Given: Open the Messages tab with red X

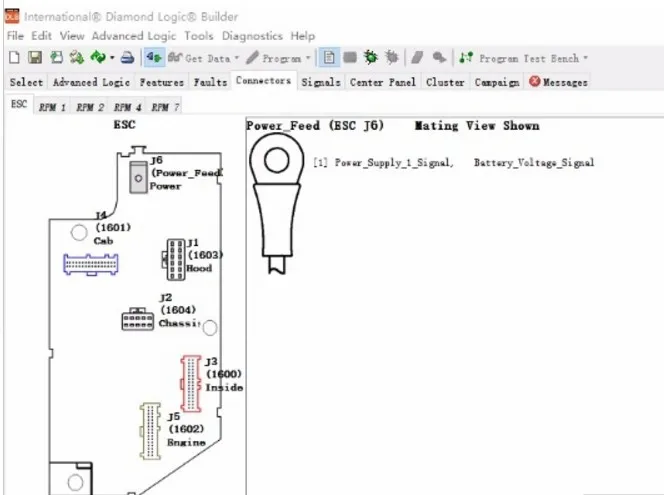Looking at the screenshot, I should (559, 82).
